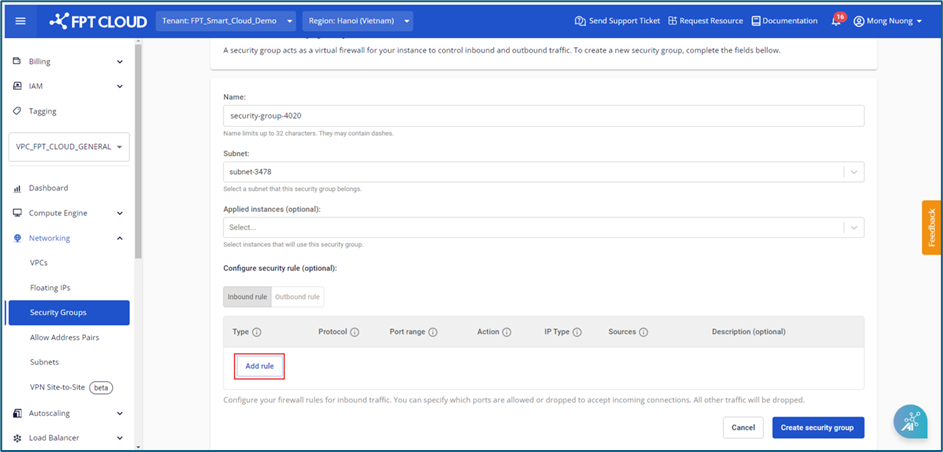This screenshot has height=452, width=943.
Task: Click the info icon beside Type
Action: tap(257, 332)
